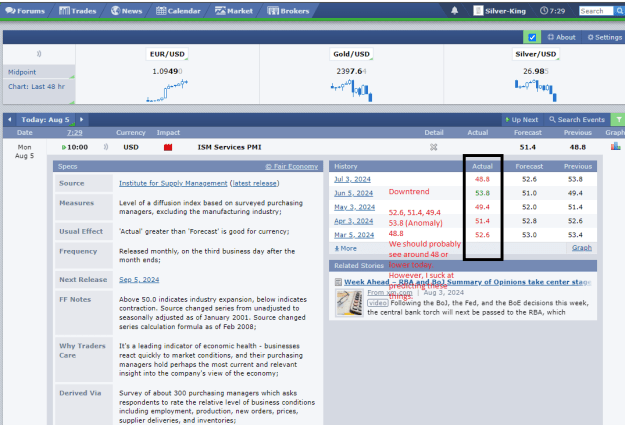Image resolution: width=625 pixels, height=425 pixels.
Task: Click Up Next button
Action: coord(522,119)
